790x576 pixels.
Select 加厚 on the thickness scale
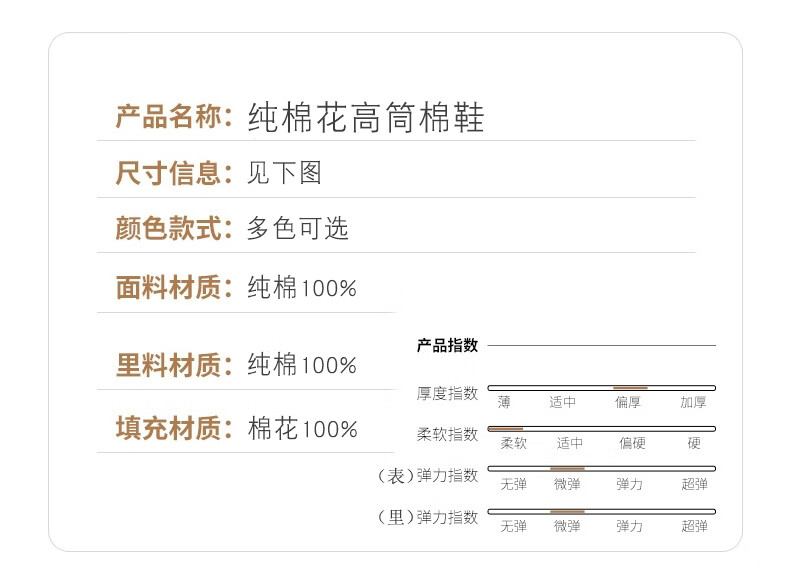693,402
